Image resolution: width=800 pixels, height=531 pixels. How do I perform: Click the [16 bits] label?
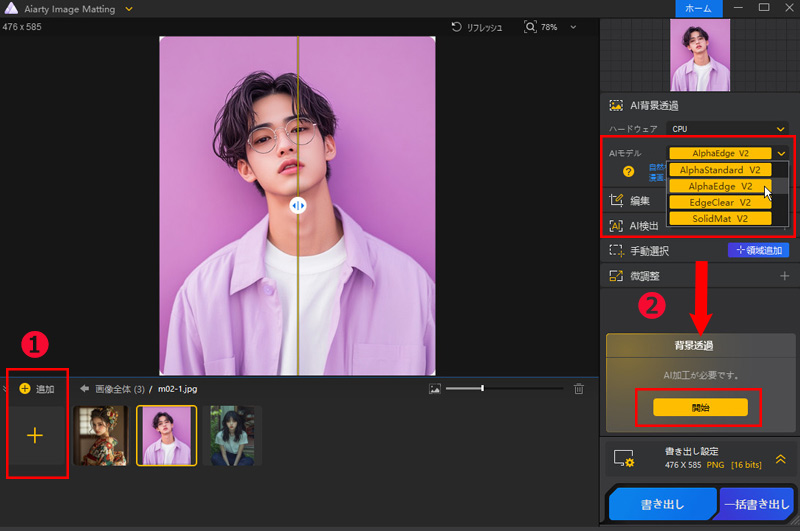746,465
